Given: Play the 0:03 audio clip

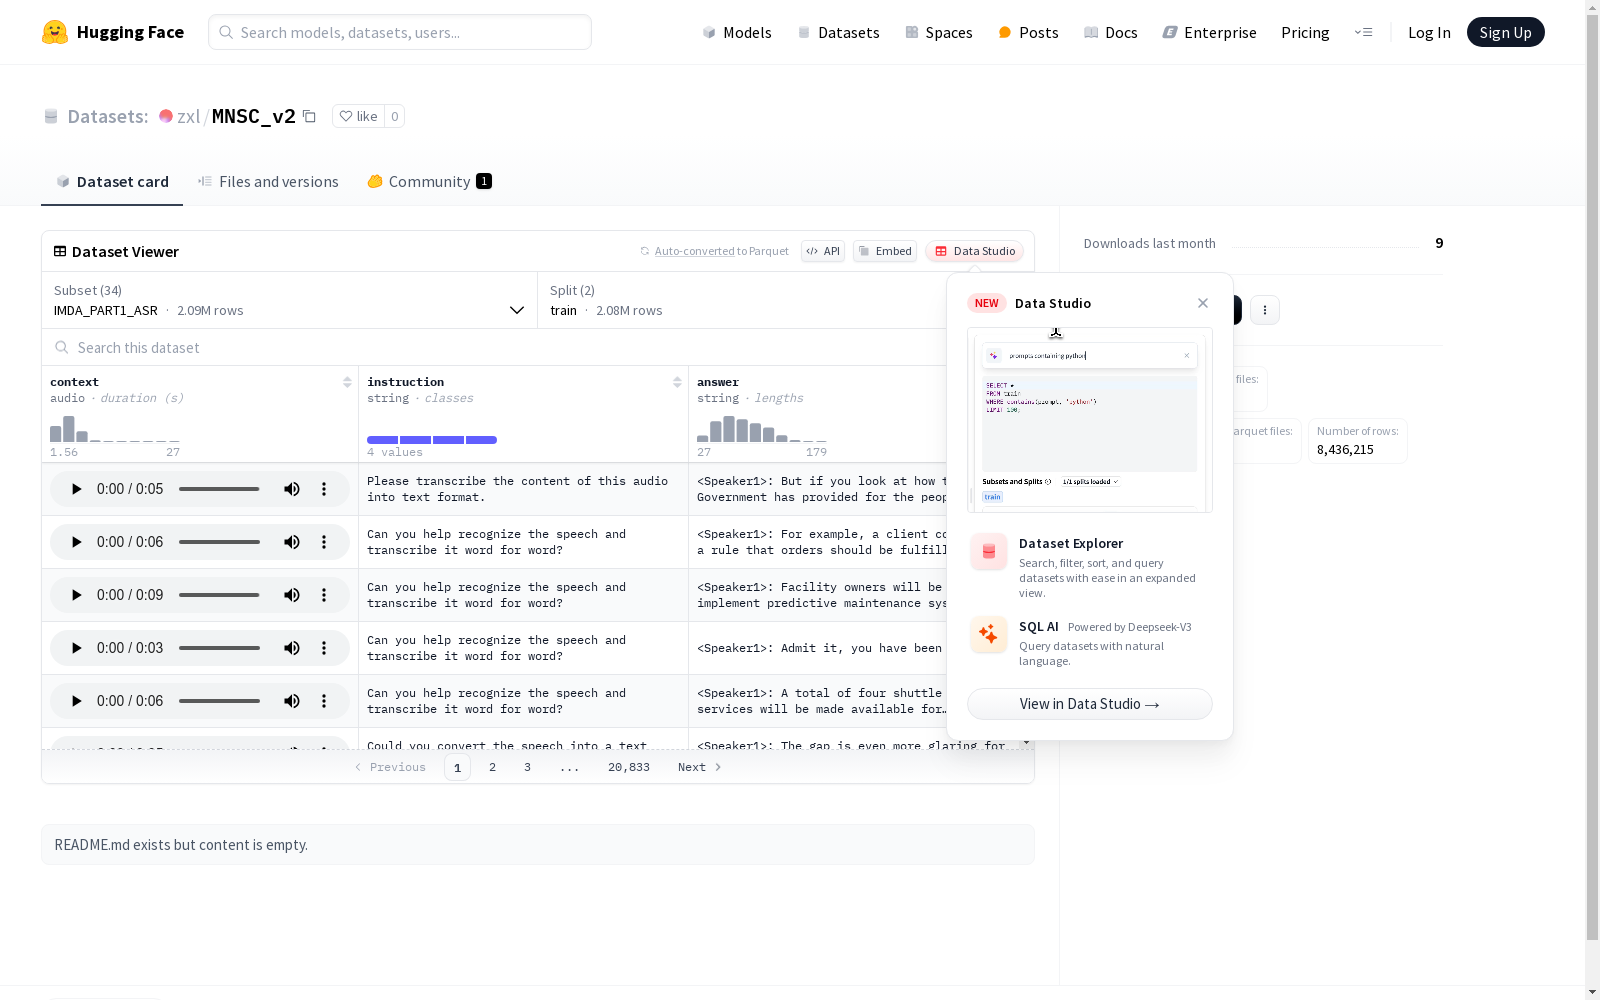Looking at the screenshot, I should (x=76, y=648).
